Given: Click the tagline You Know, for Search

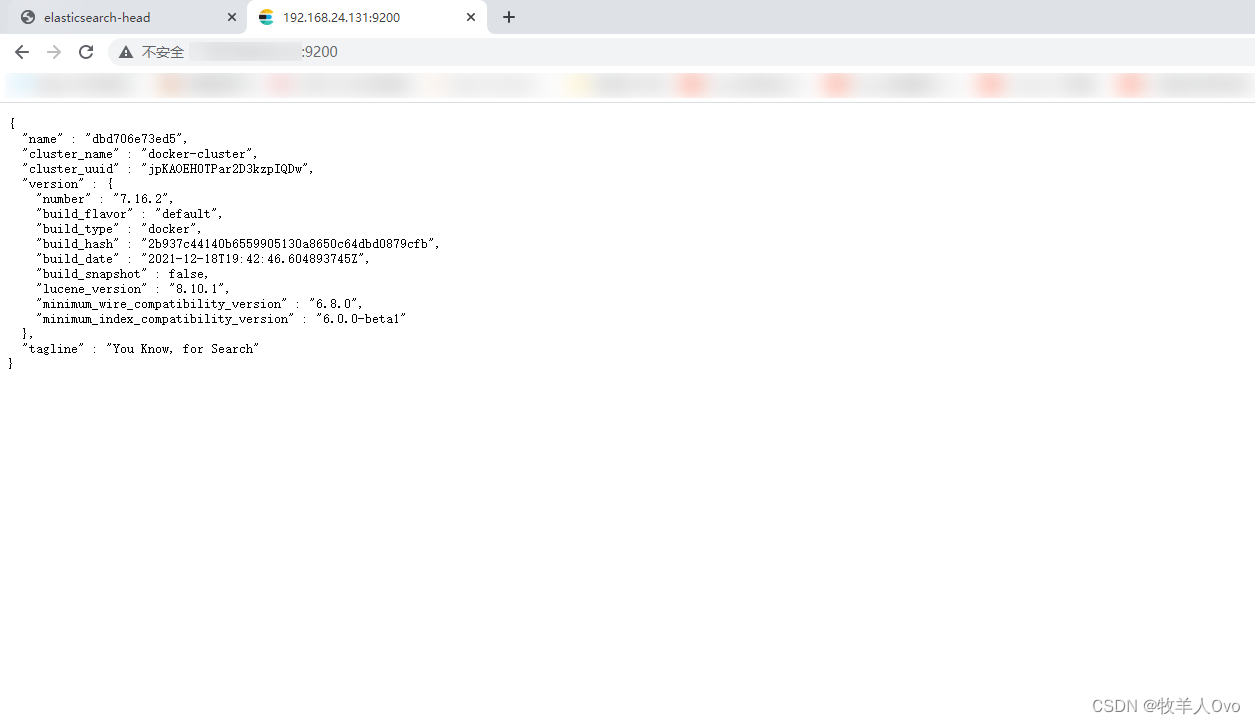Looking at the screenshot, I should (x=182, y=348).
